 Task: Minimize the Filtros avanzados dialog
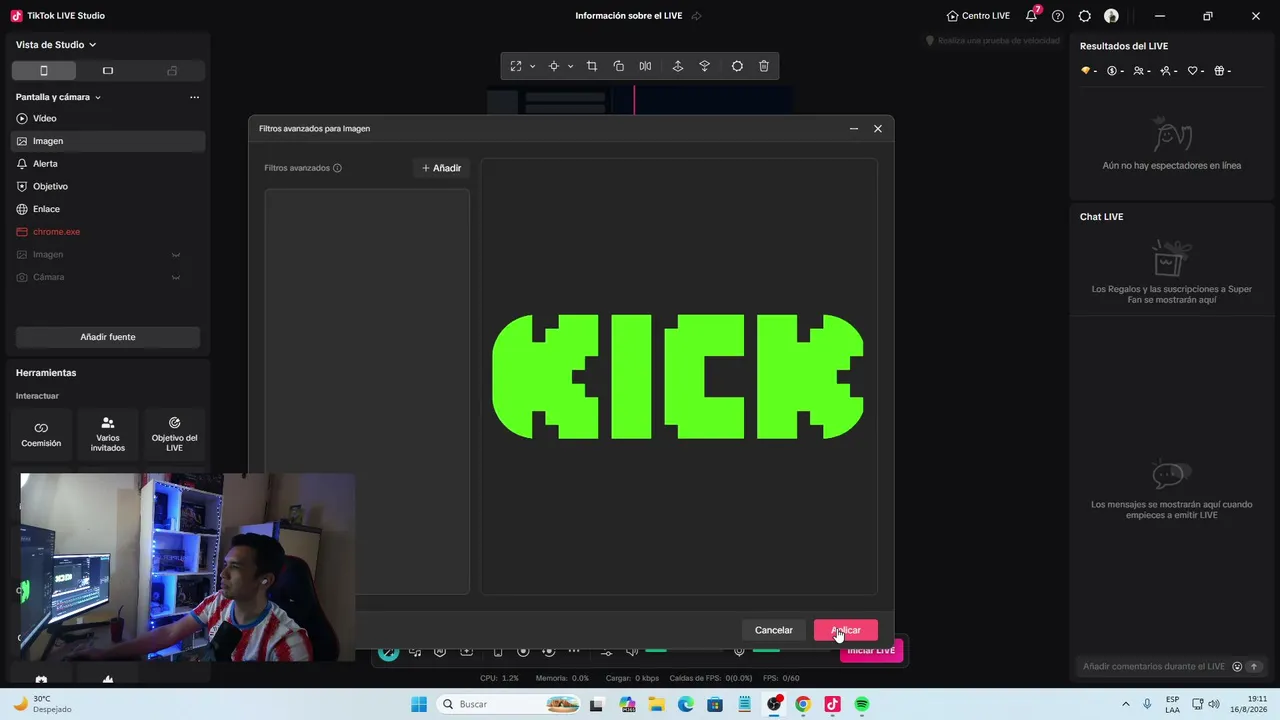(854, 129)
